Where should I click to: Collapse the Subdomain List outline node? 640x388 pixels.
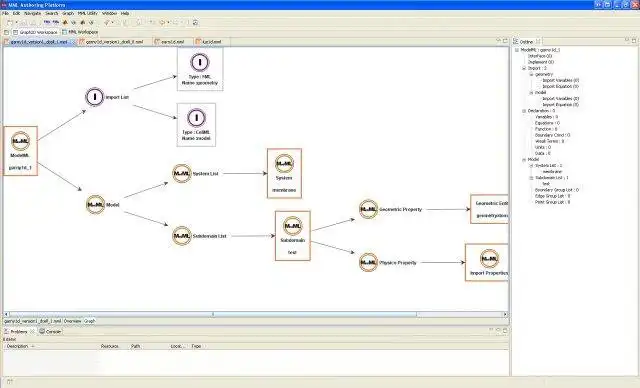click(531, 178)
